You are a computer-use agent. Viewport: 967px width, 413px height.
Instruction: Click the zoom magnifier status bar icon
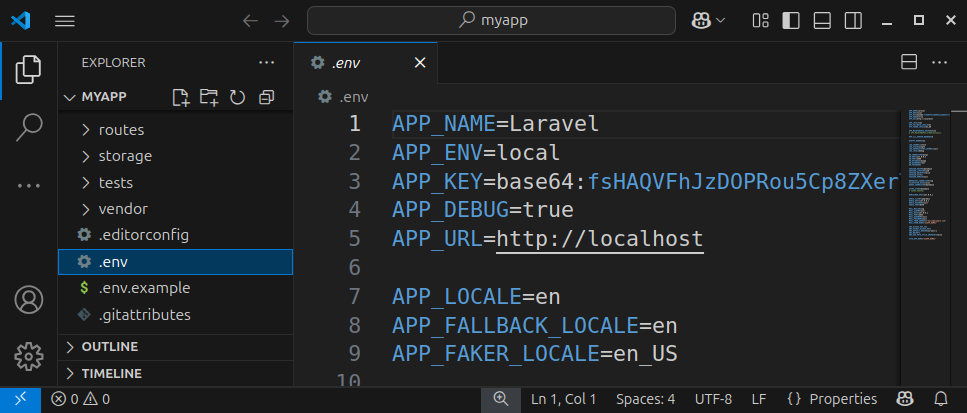point(501,399)
